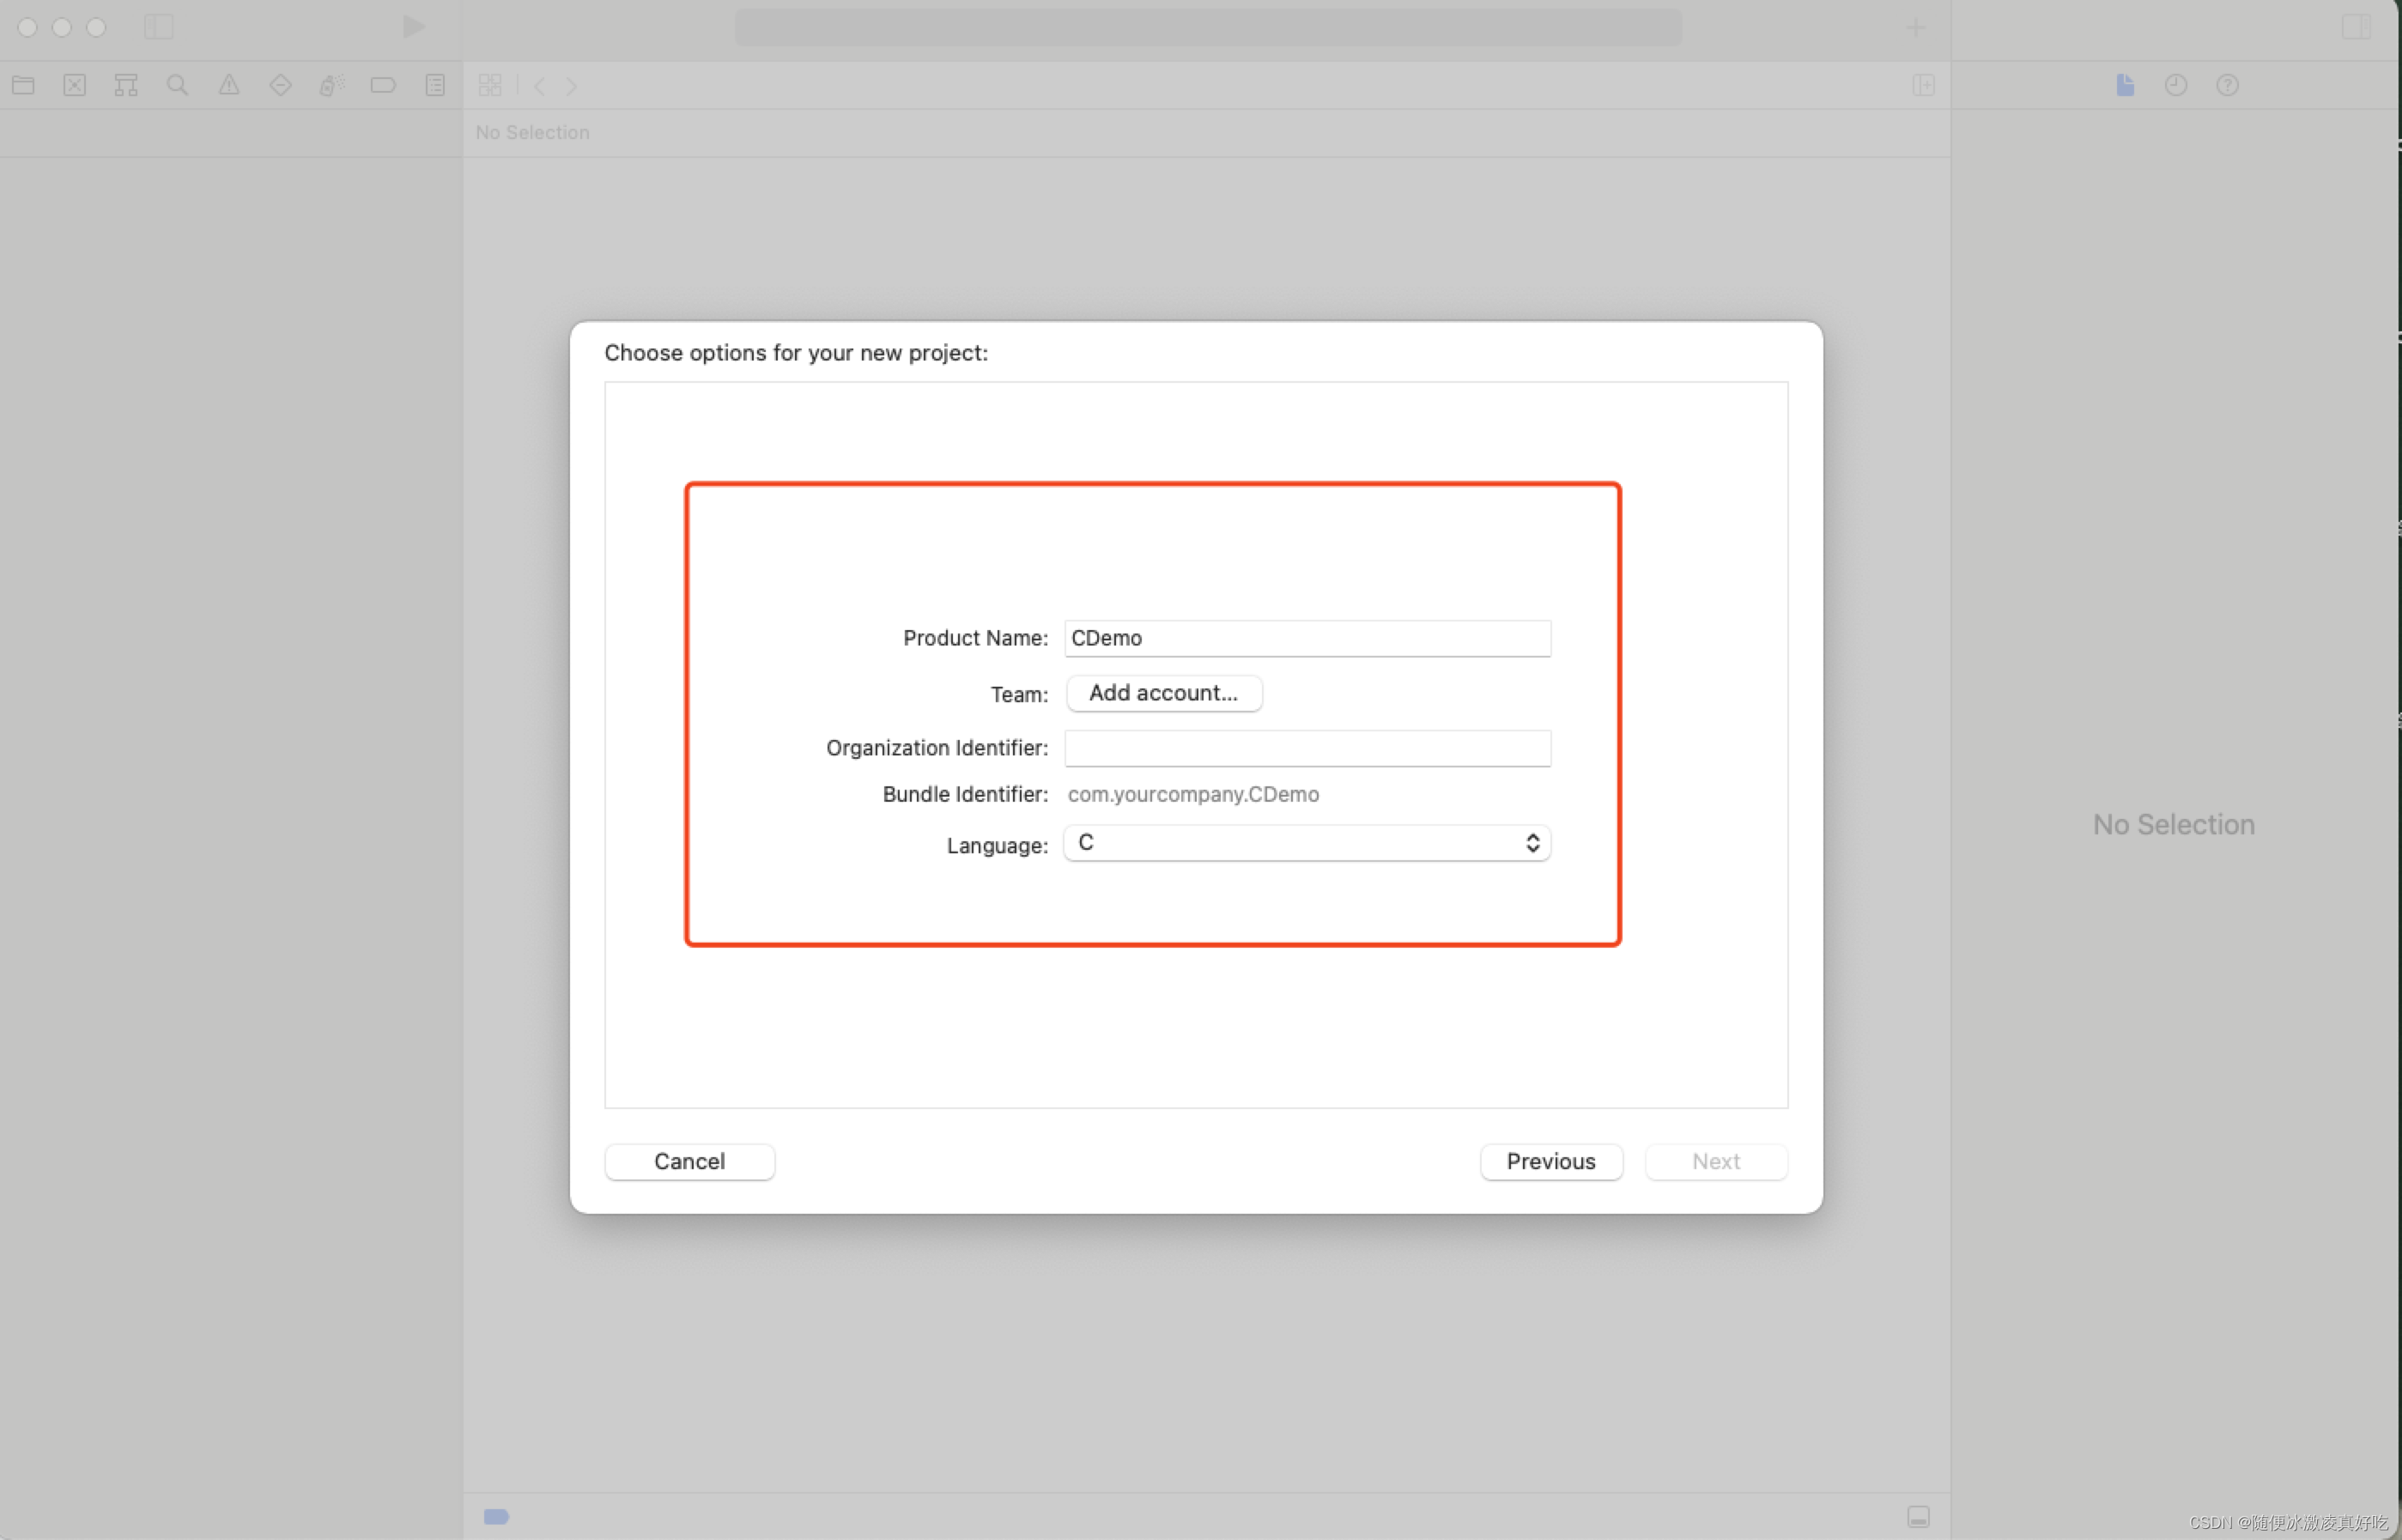This screenshot has width=2402, height=1540.
Task: Open the Debug navigator icon
Action: coord(331,85)
